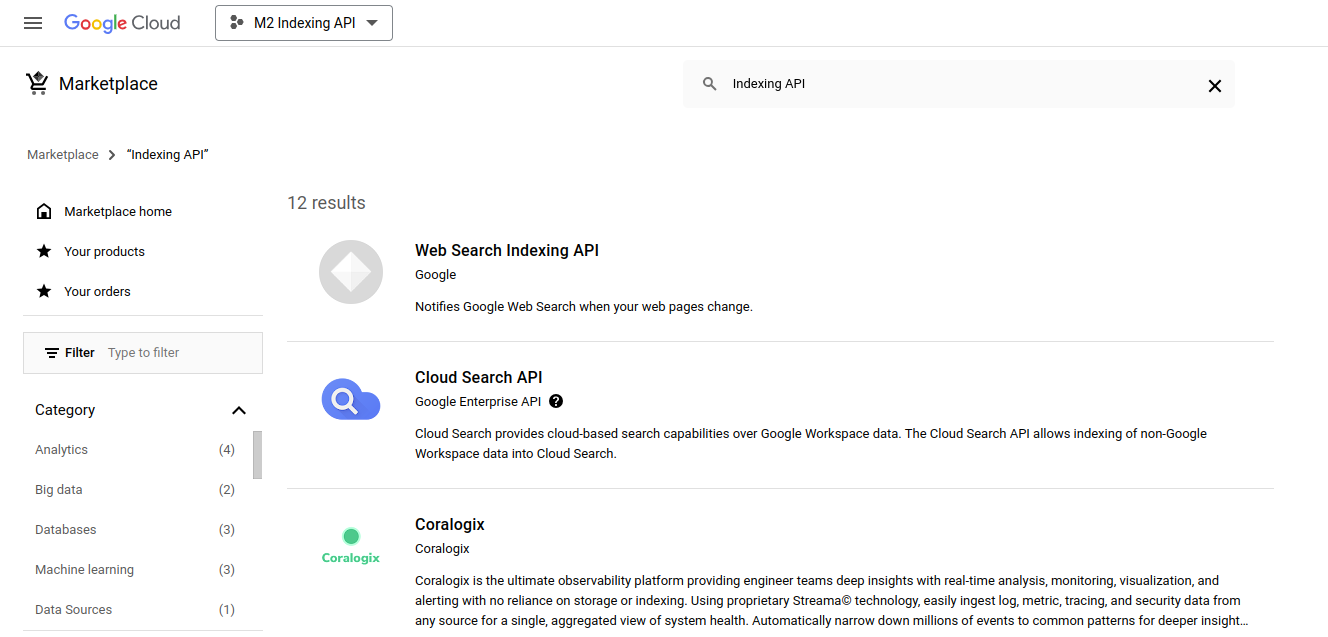Image resolution: width=1328 pixels, height=637 pixels.
Task: Click the Google Cloud logo
Action: click(x=122, y=23)
